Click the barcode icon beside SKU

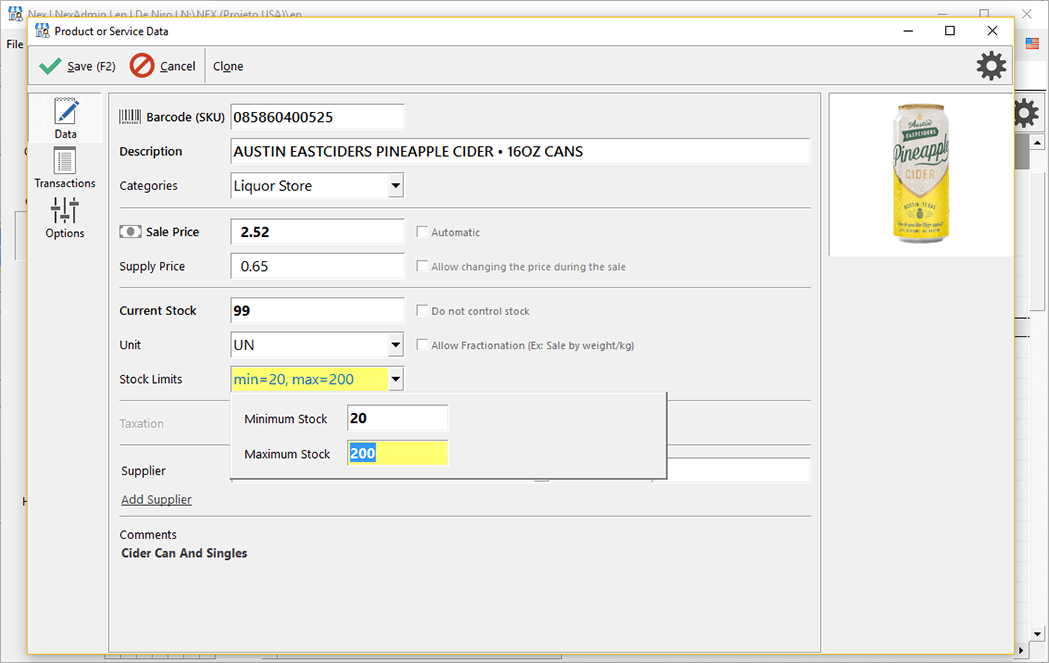pyautogui.click(x=130, y=117)
